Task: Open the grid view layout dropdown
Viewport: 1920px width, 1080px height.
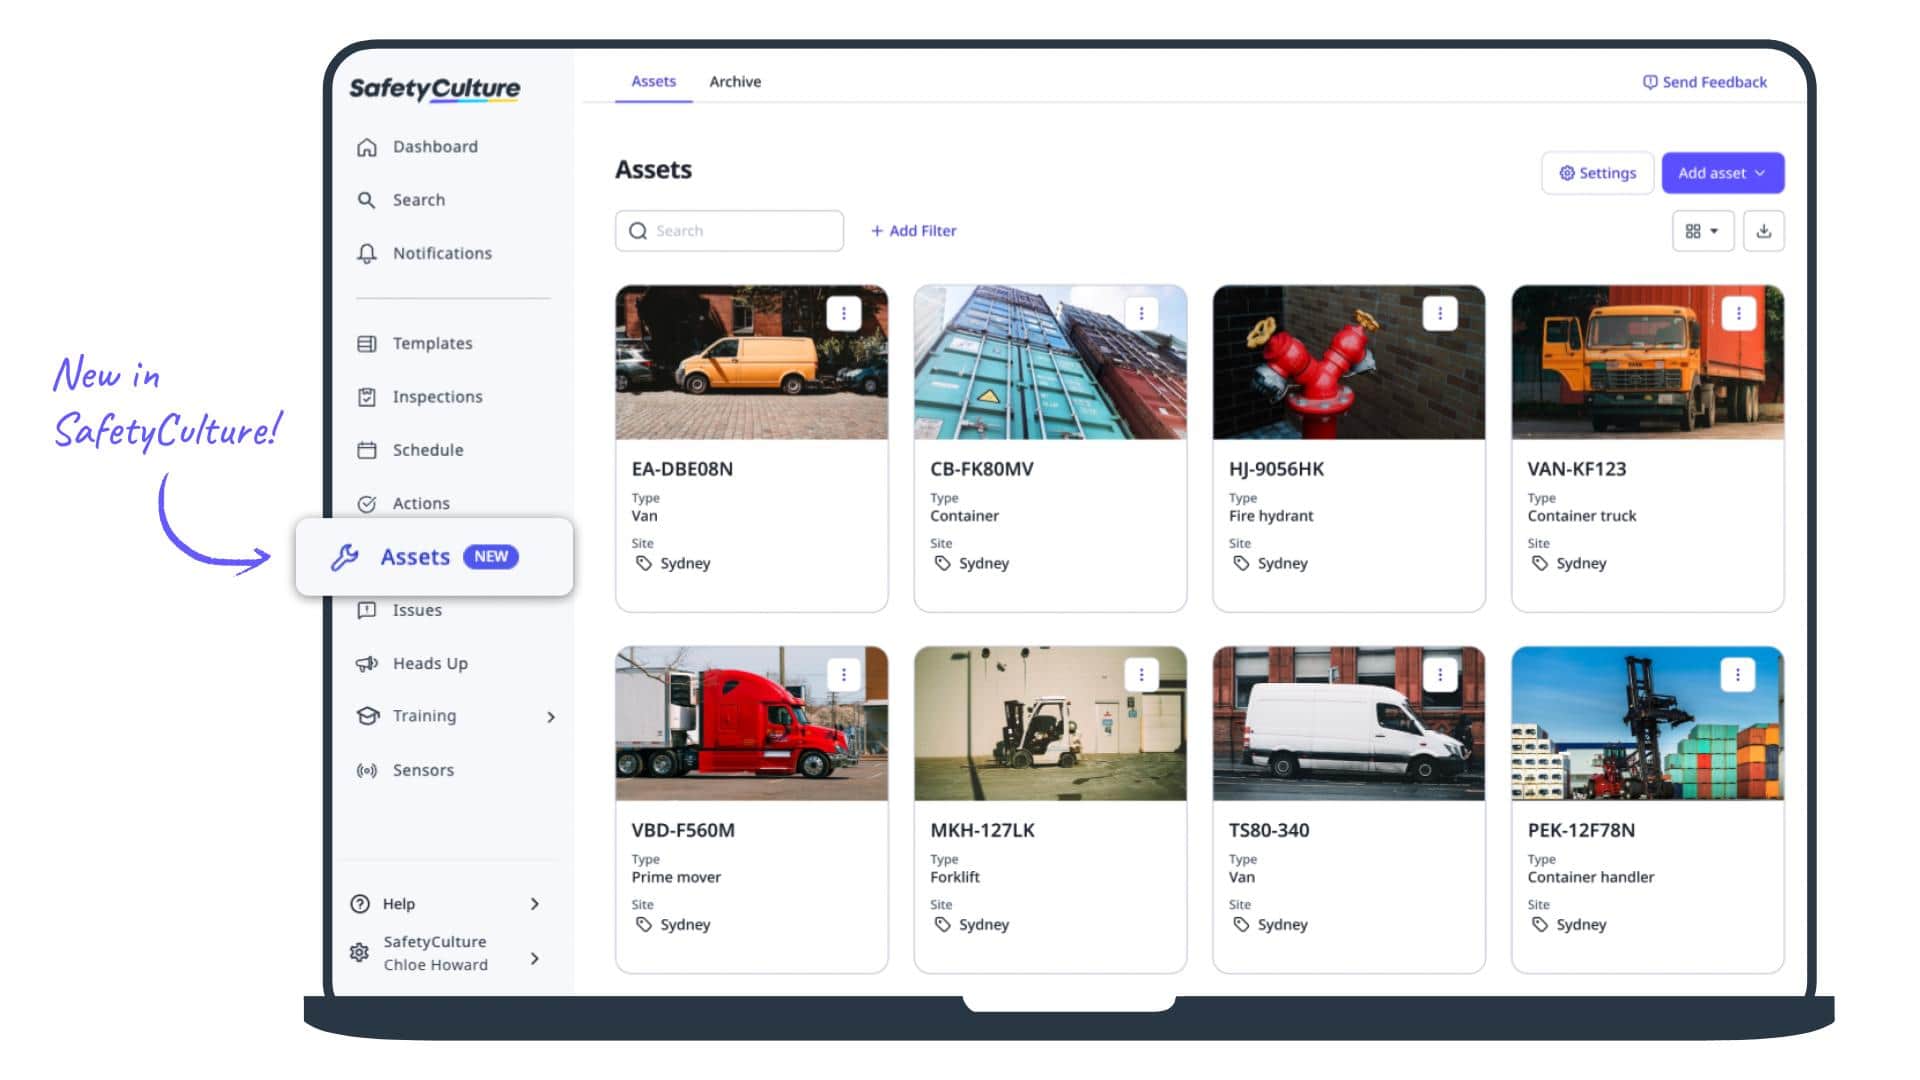Action: (x=1702, y=231)
